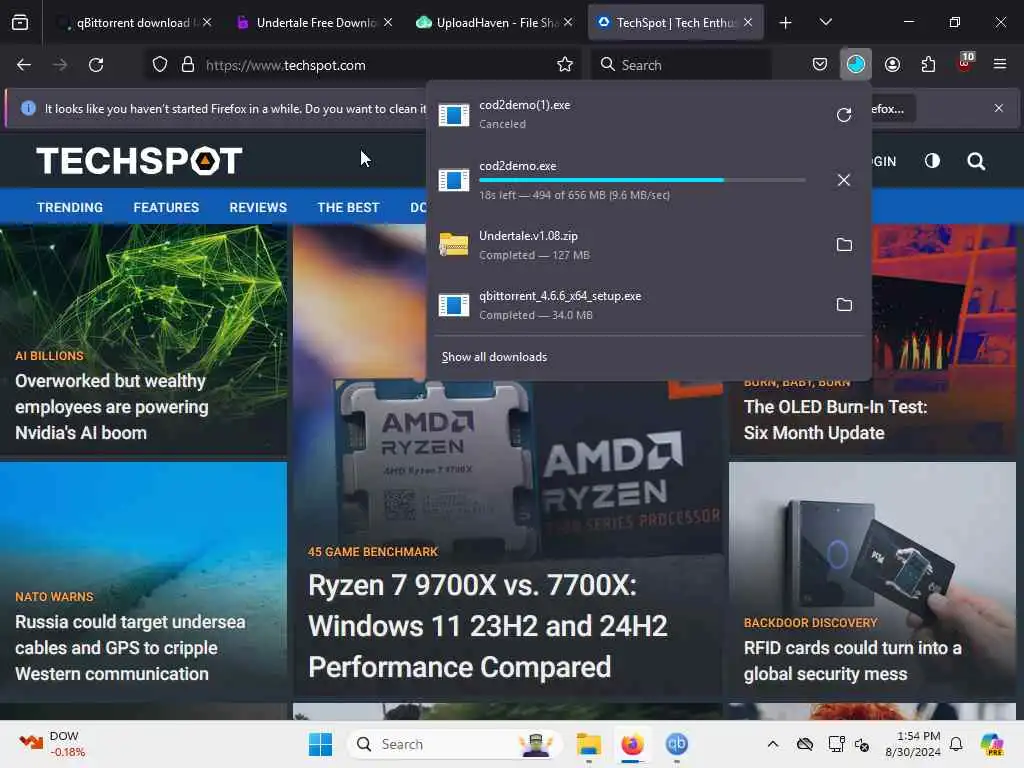Select the qbittorrent_4.6.6_x64_setup.exe file icon
The height and width of the screenshot is (768, 1024).
pyautogui.click(x=453, y=305)
